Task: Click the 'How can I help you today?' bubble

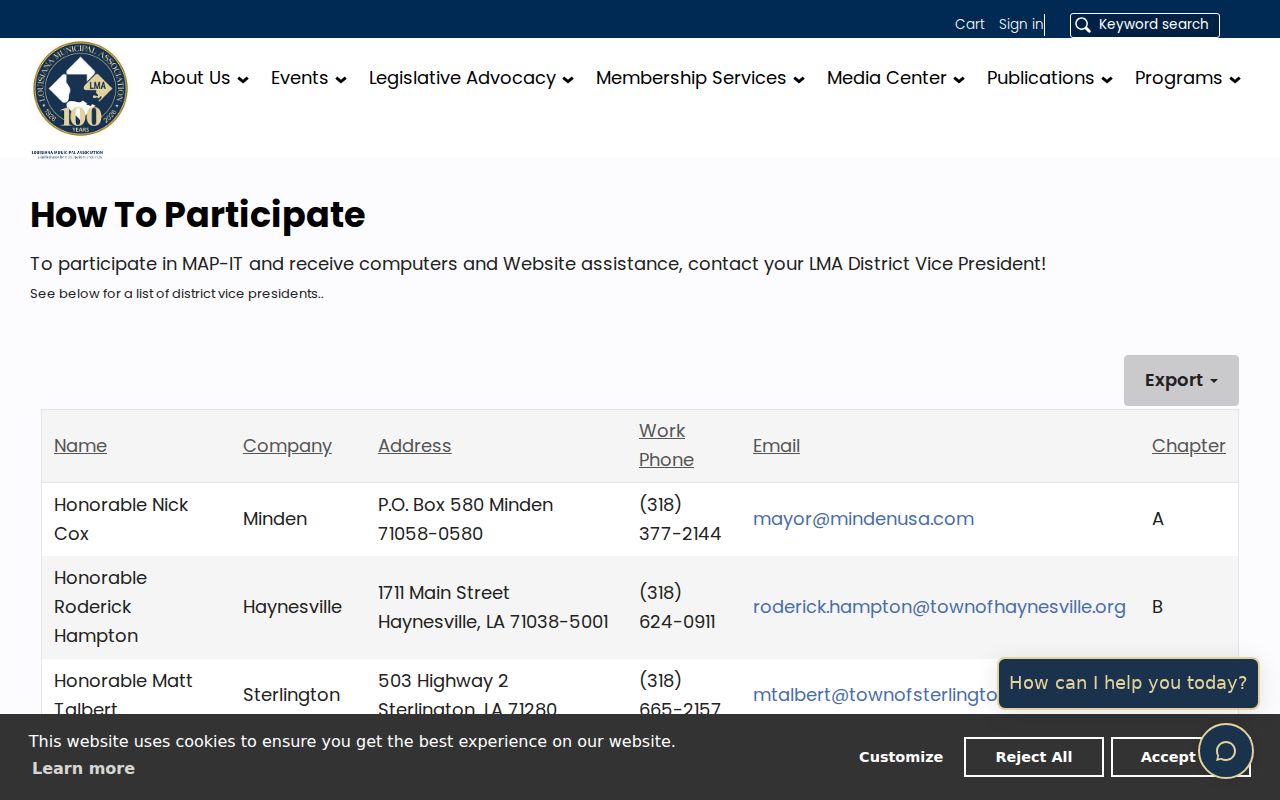Action: point(1128,683)
